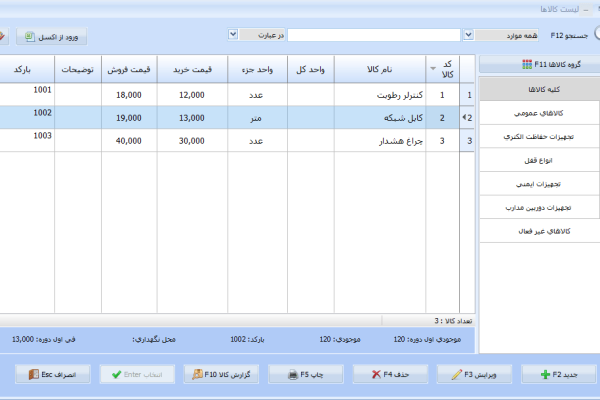600x400 pixels.
Task: Open the در عبارت dropdown arrow
Action: pos(233,35)
